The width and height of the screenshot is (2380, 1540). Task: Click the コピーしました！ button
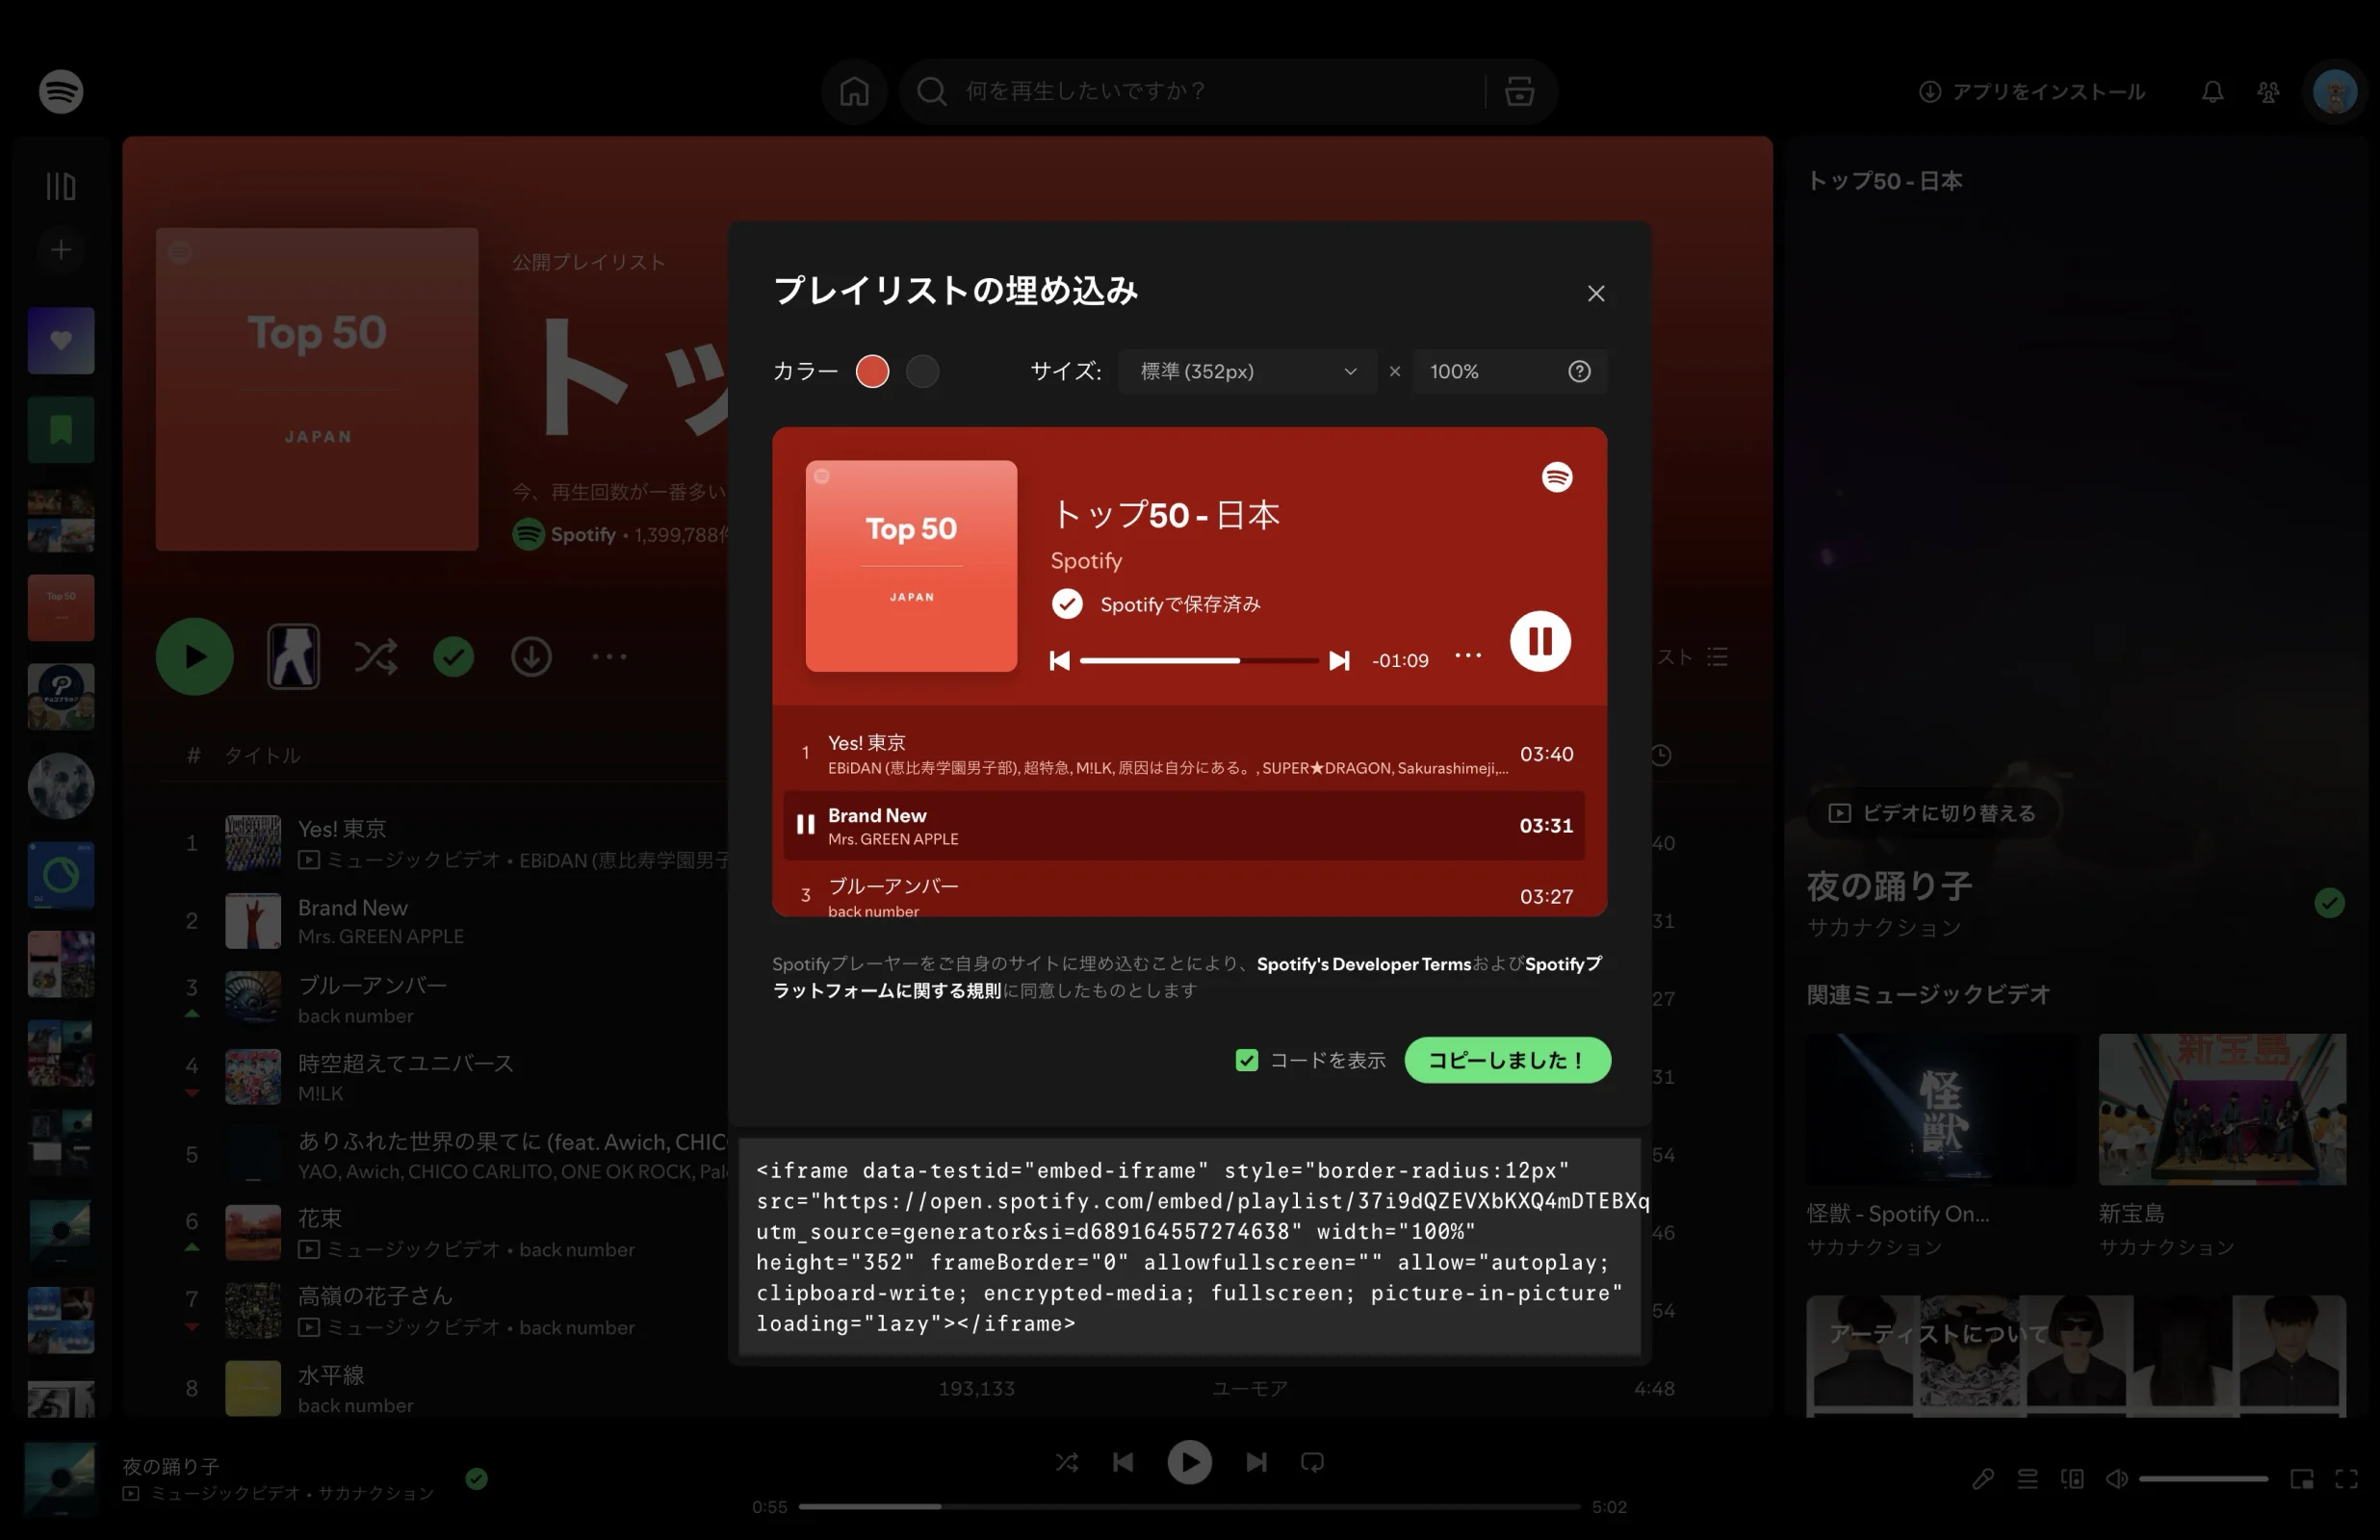point(1507,1060)
